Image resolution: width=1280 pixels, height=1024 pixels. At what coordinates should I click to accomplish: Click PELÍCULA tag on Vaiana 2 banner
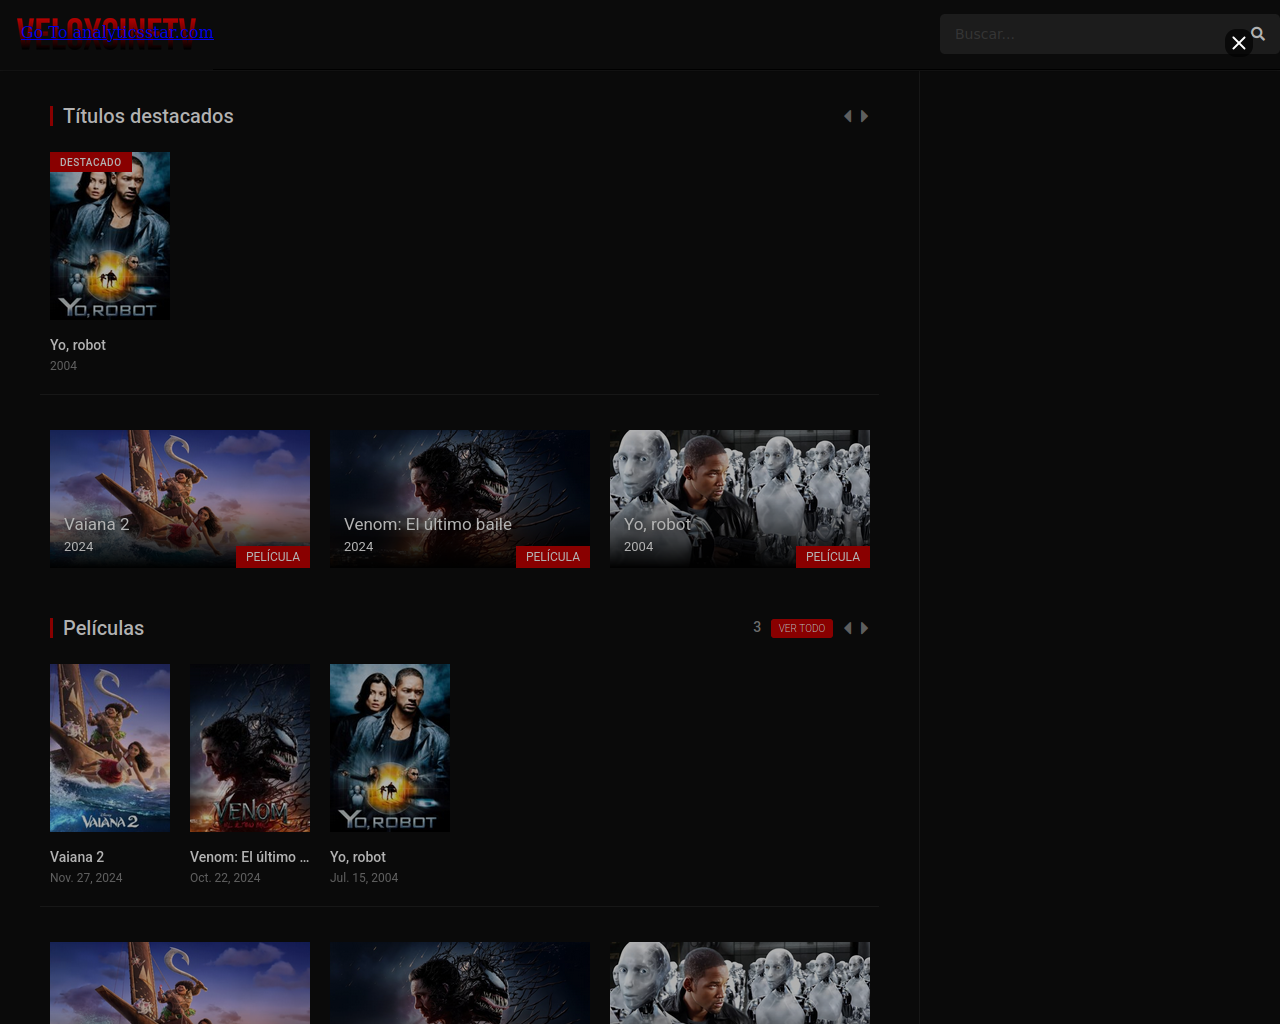point(273,557)
